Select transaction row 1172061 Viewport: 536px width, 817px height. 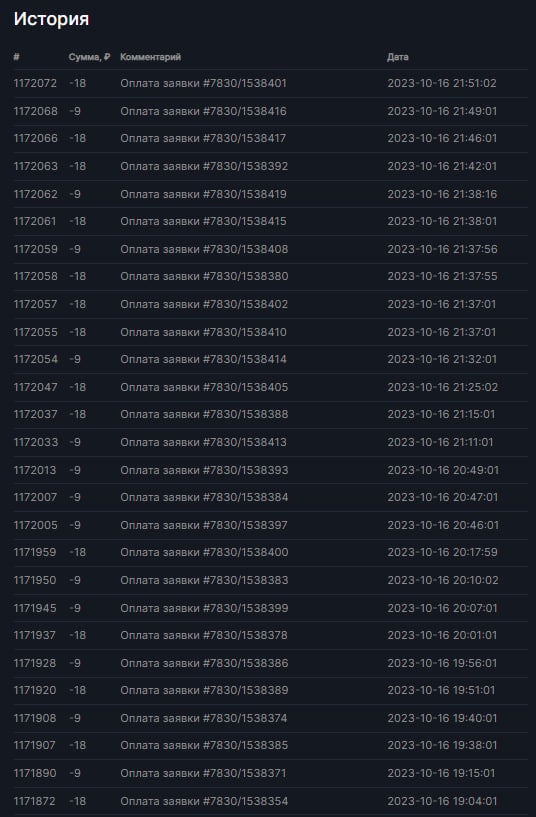[x=270, y=221]
